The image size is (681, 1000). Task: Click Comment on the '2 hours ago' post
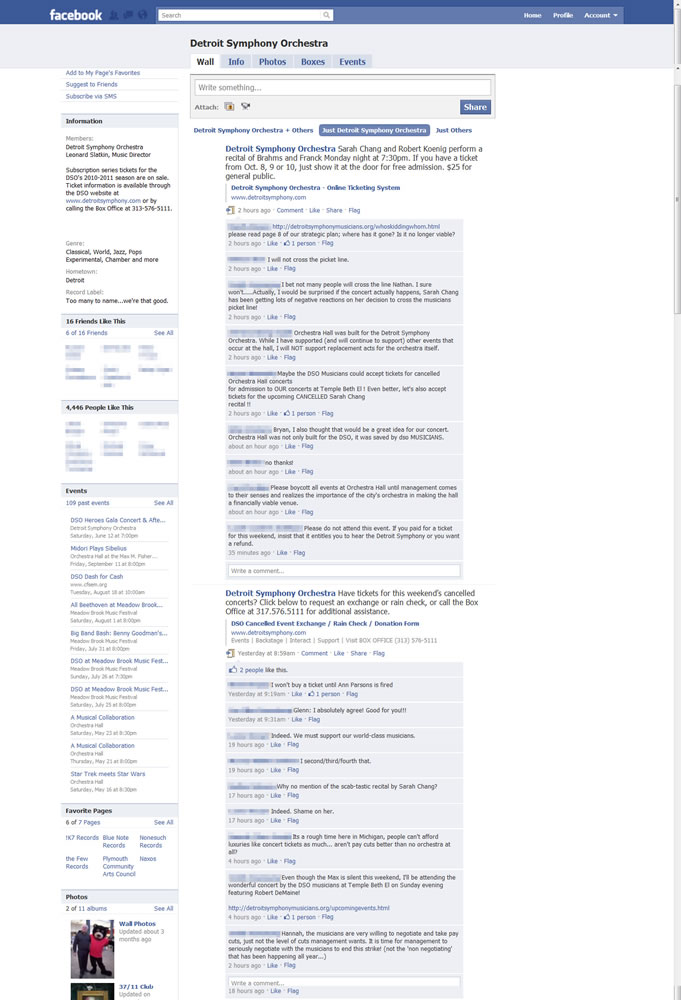coord(289,210)
